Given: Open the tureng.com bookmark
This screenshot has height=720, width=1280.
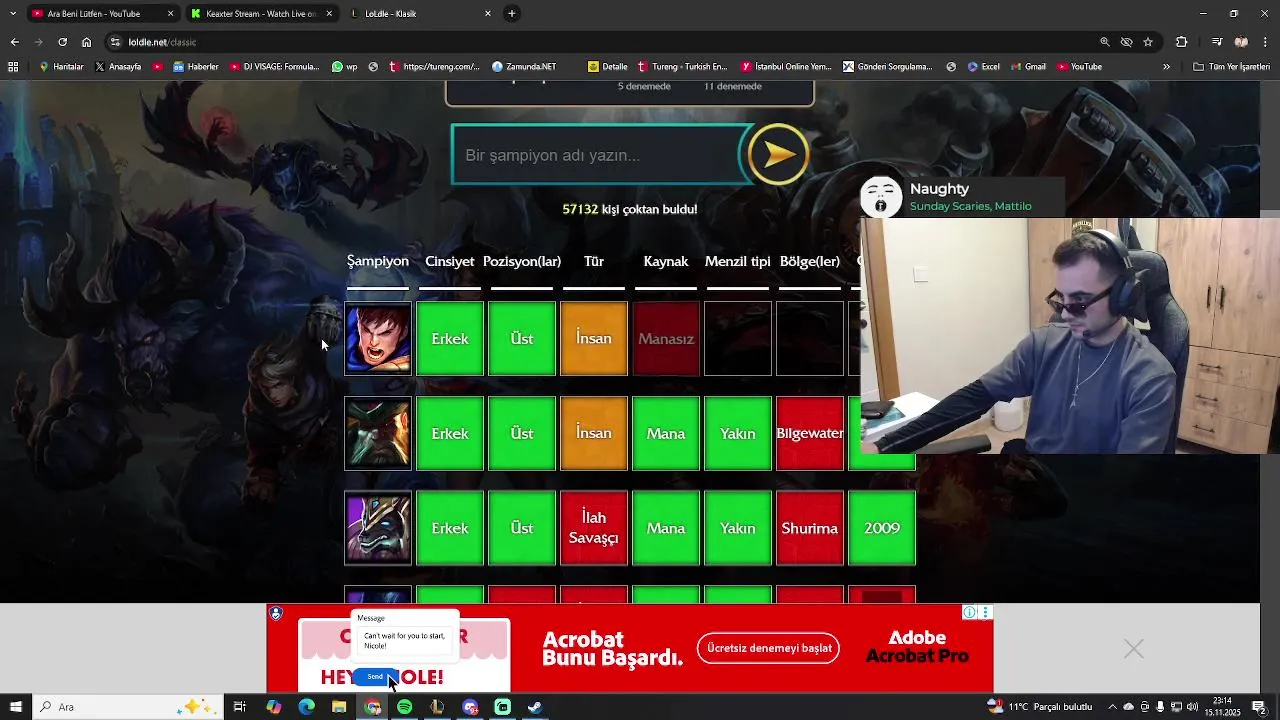Looking at the screenshot, I should click(x=435, y=67).
